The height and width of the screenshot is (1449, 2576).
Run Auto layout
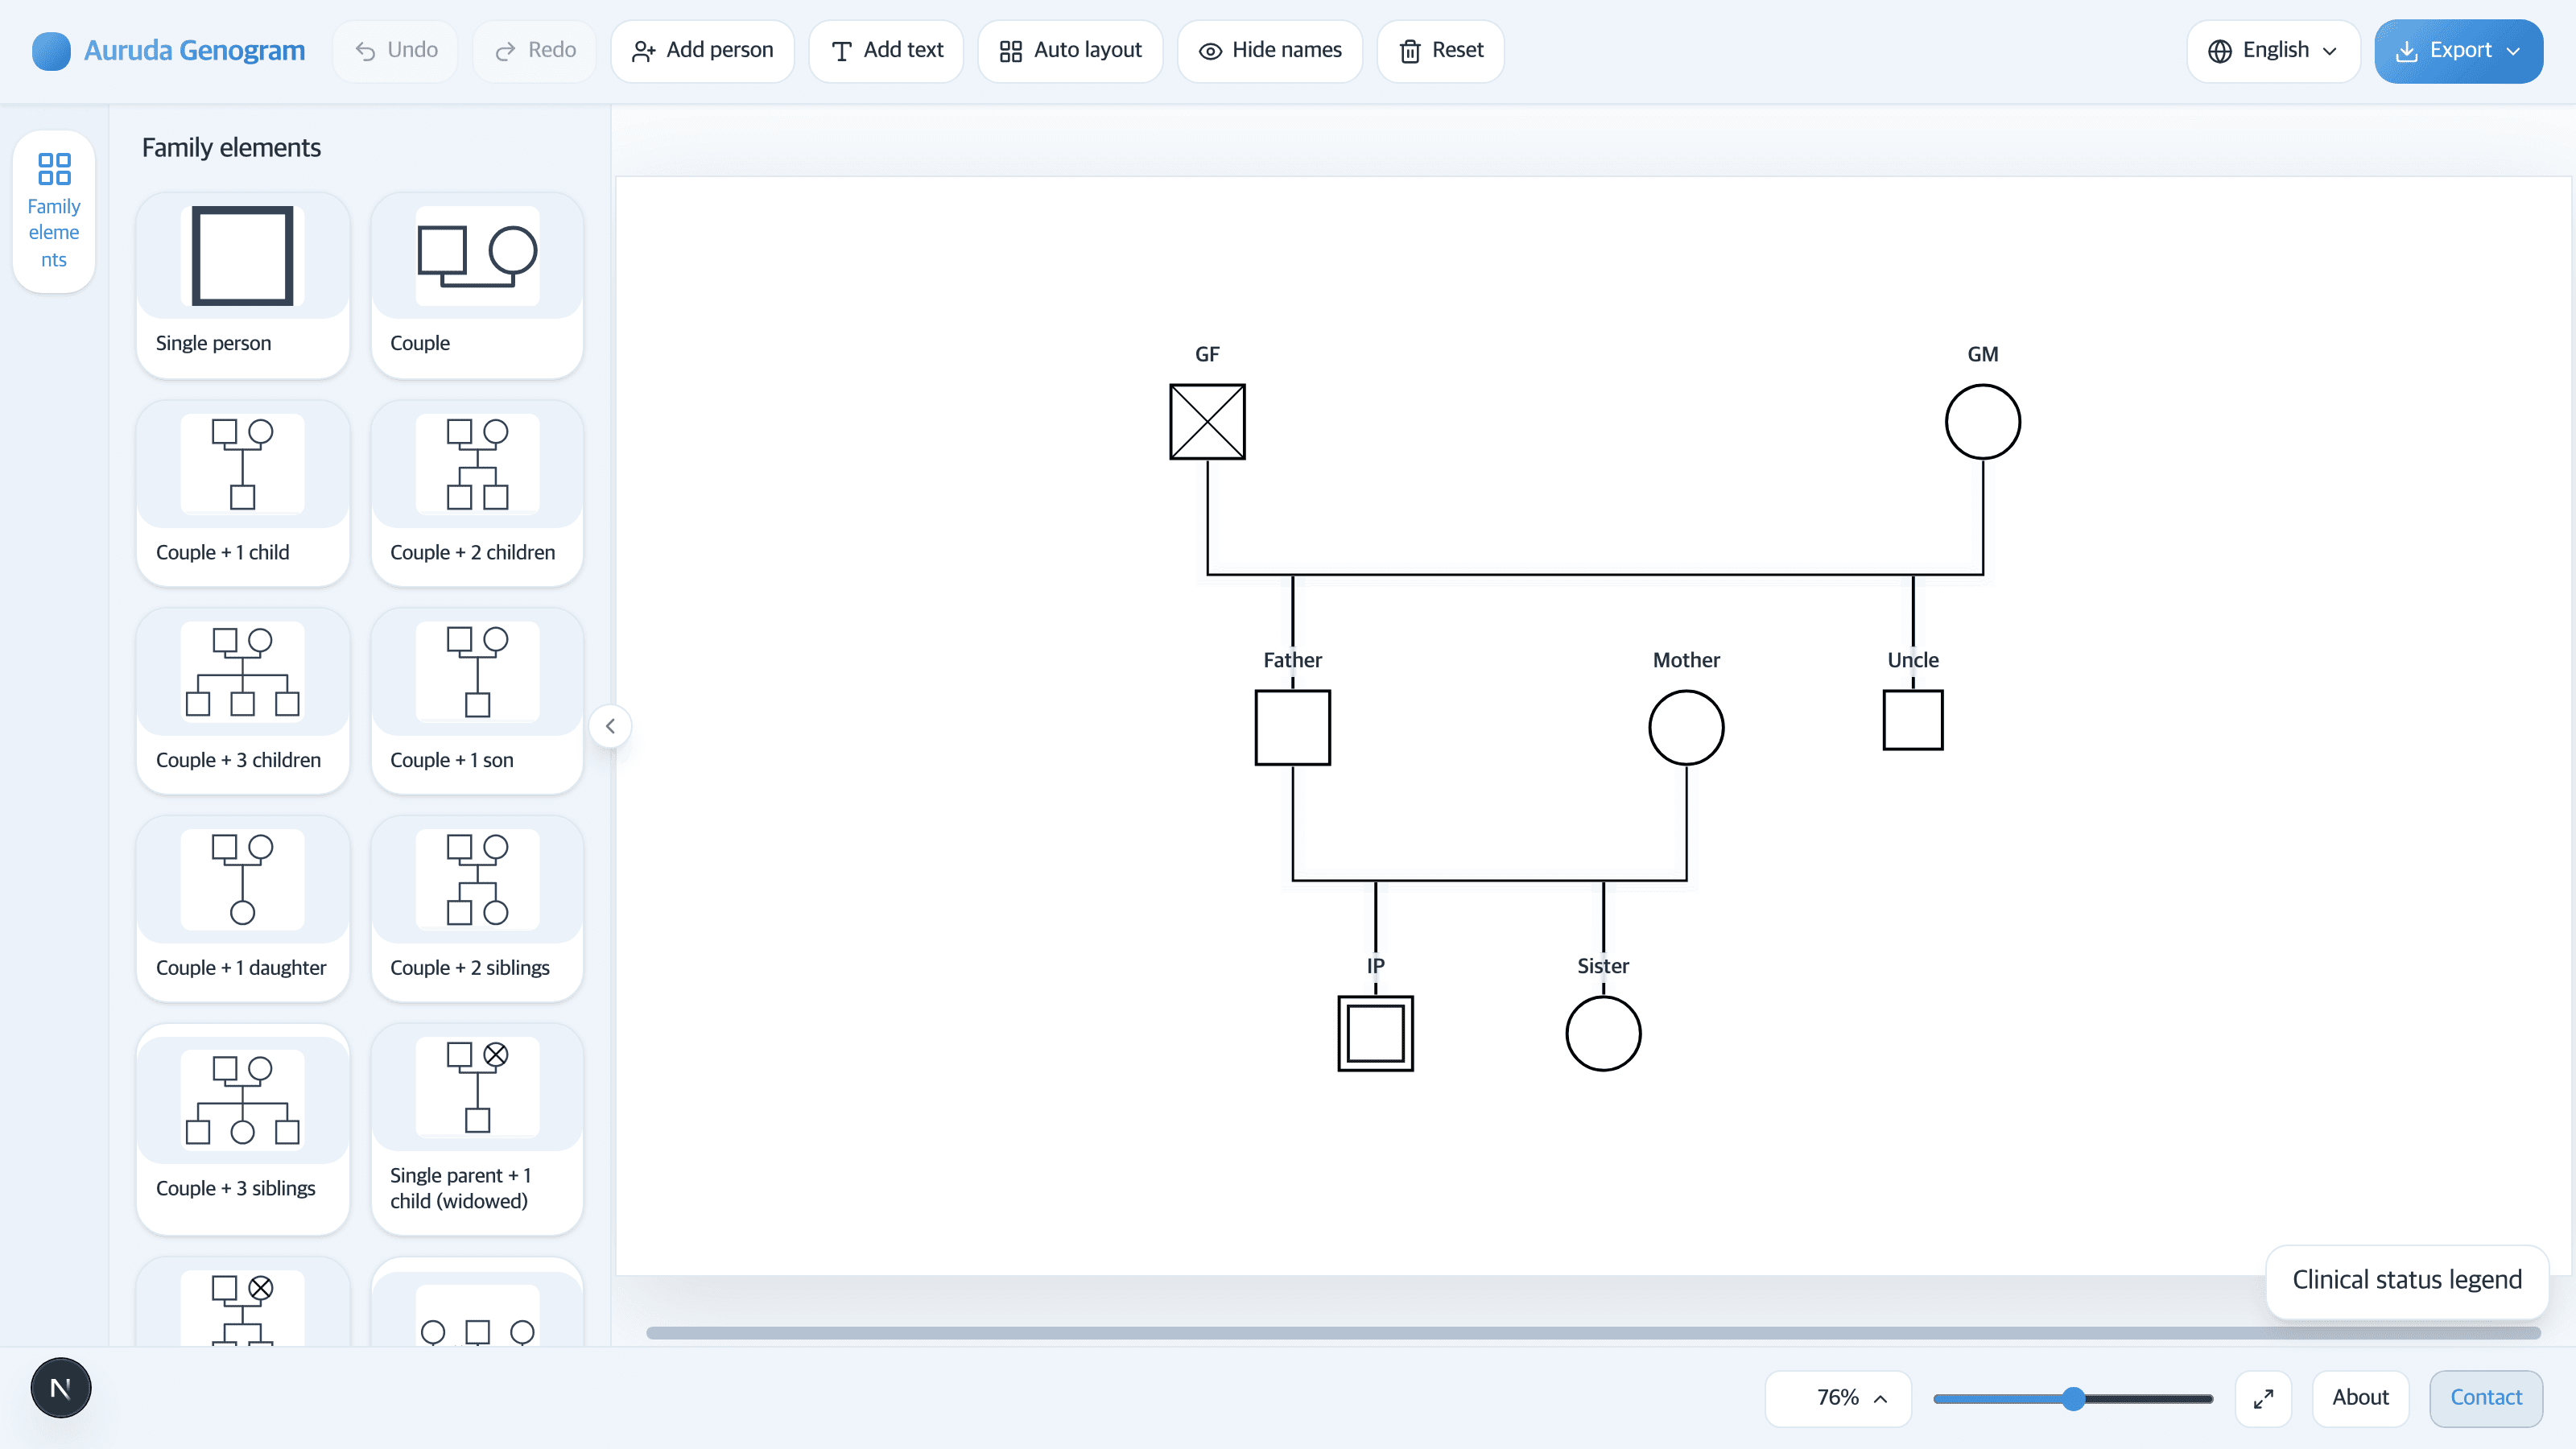[1070, 50]
